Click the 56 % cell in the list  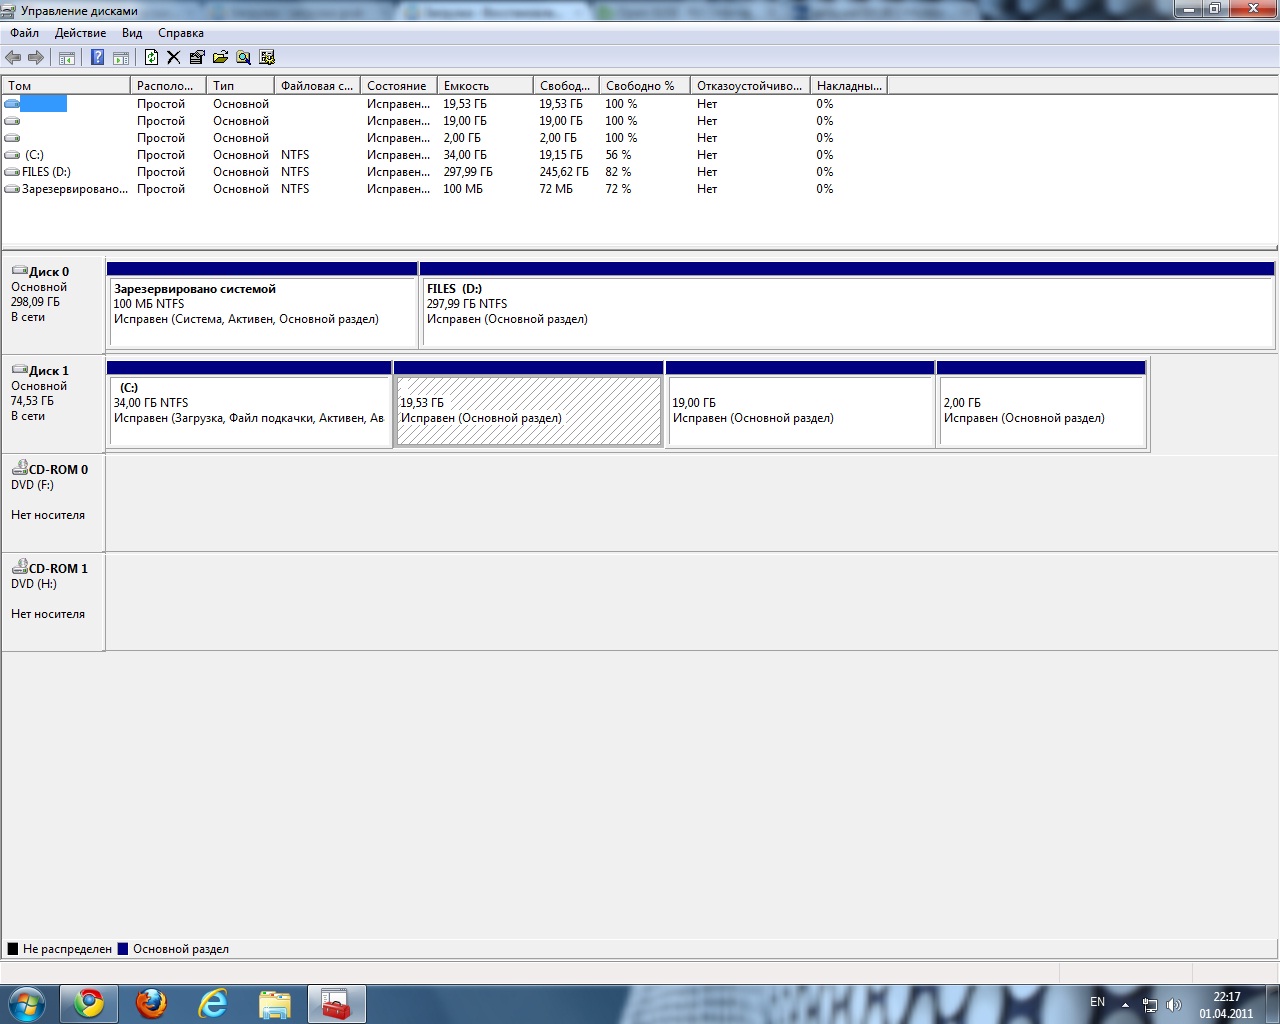click(618, 155)
